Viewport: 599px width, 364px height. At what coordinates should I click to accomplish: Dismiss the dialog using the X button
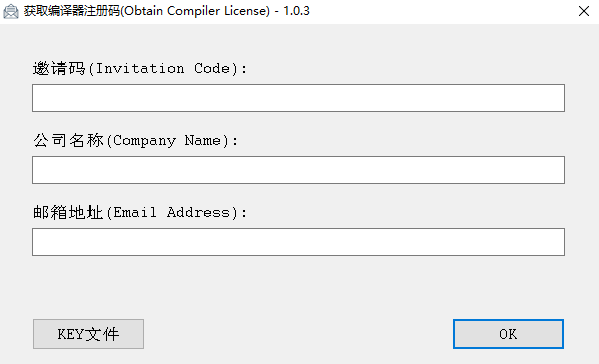pyautogui.click(x=584, y=11)
